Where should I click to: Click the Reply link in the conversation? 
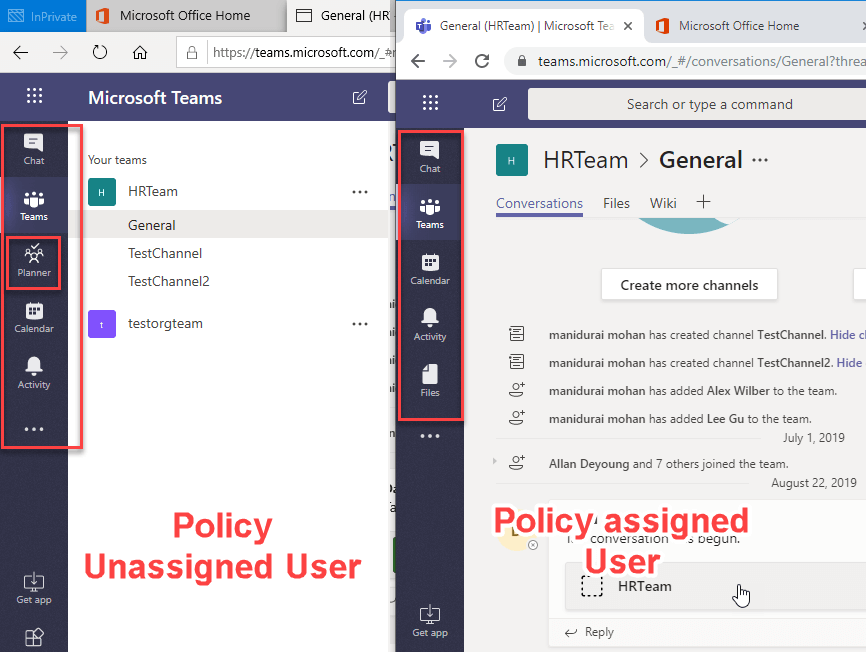tap(598, 631)
